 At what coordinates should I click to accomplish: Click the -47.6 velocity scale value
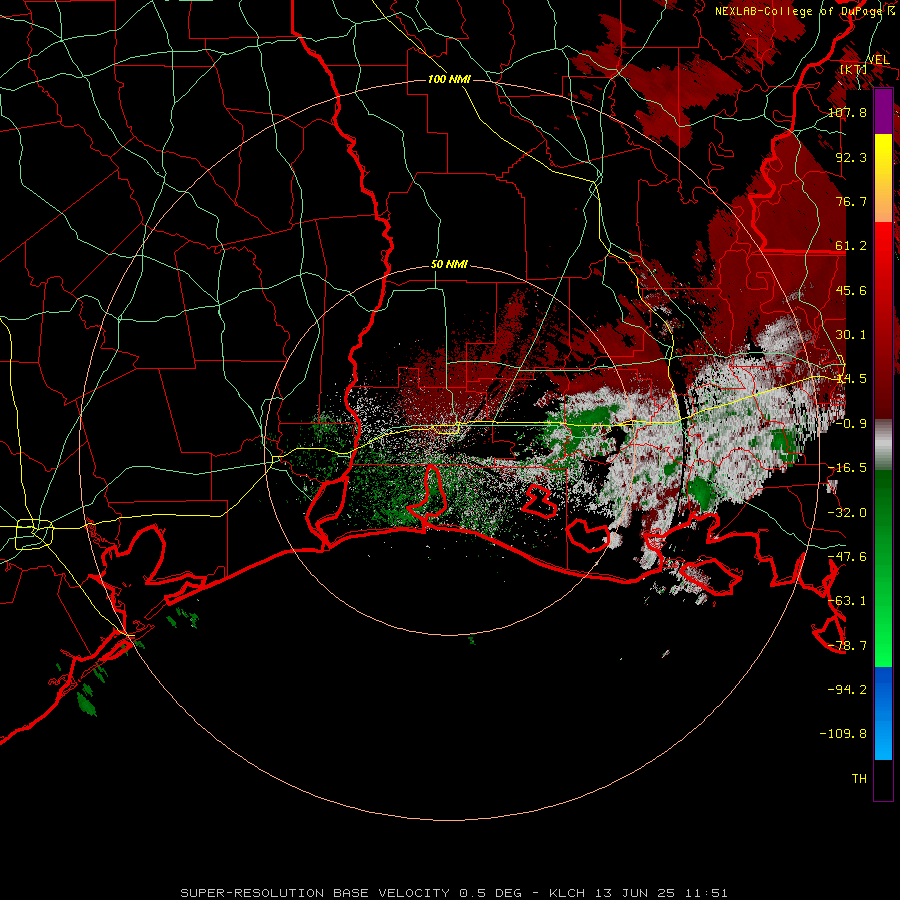[x=847, y=557]
